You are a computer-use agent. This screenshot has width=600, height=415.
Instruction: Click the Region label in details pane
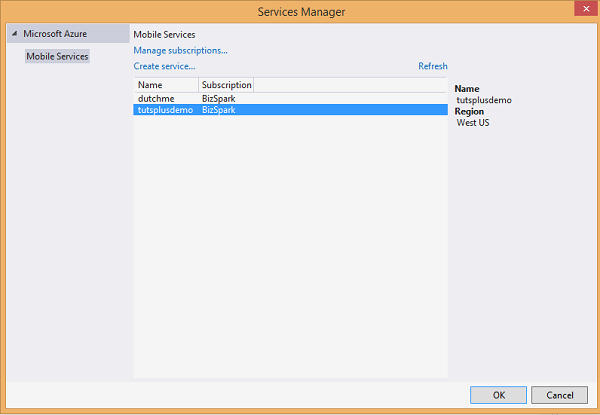(x=469, y=112)
